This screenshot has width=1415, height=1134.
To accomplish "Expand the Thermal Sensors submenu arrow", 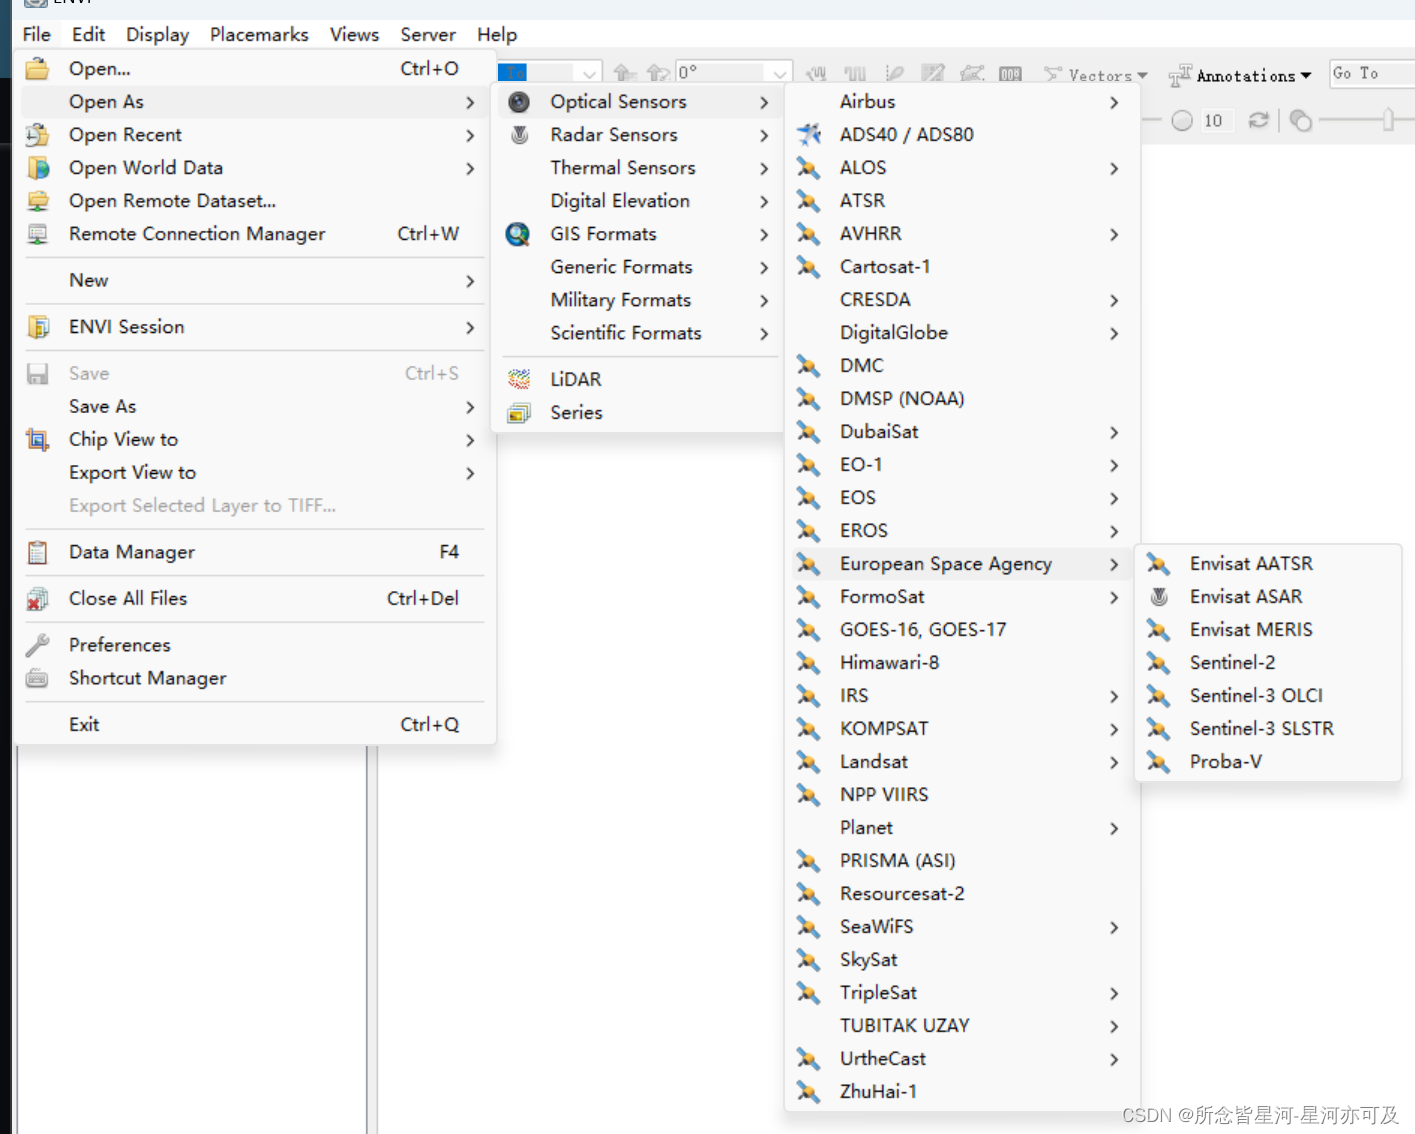I will click(x=764, y=168).
